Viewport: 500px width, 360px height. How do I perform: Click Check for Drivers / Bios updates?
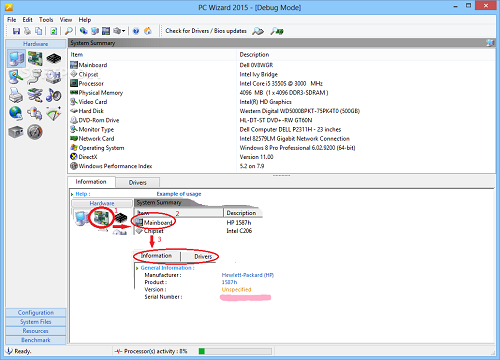206,31
